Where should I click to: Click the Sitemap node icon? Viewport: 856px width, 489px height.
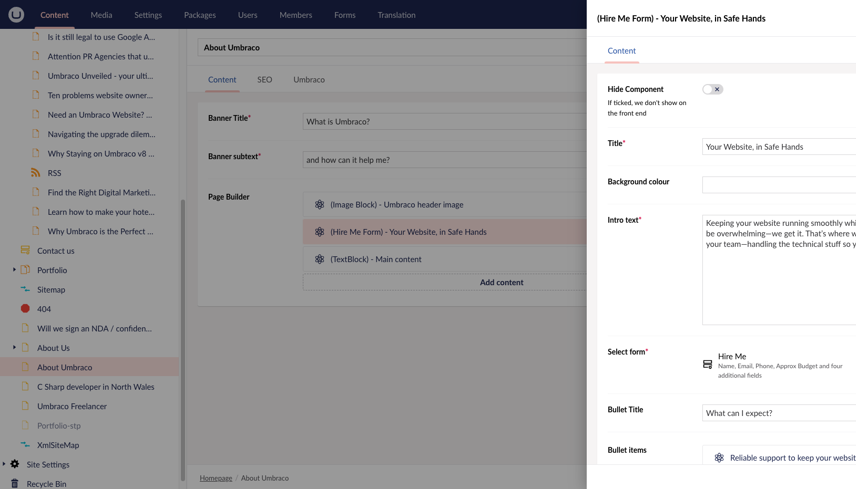[25, 289]
